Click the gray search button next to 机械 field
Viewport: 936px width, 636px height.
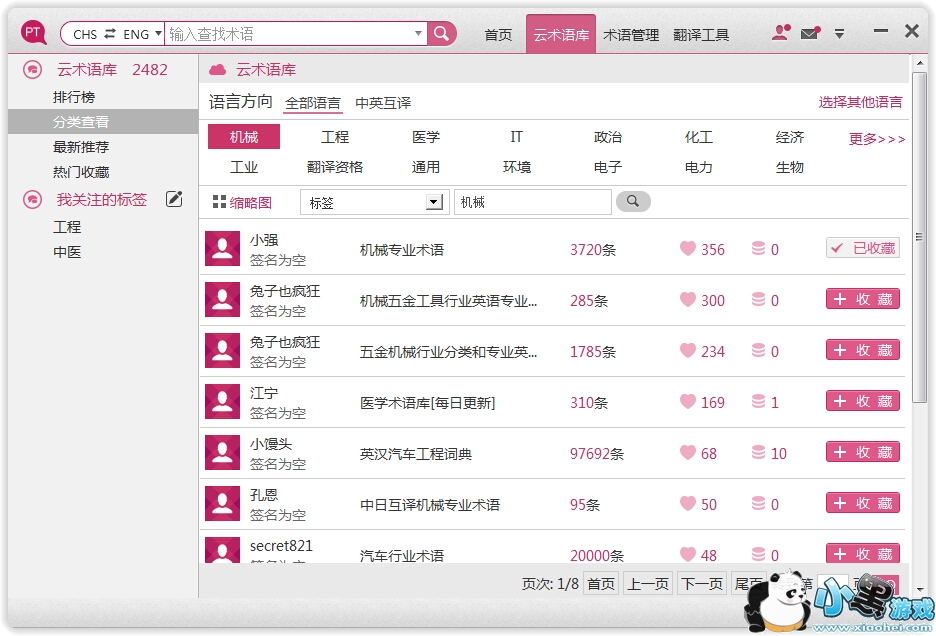[x=632, y=202]
